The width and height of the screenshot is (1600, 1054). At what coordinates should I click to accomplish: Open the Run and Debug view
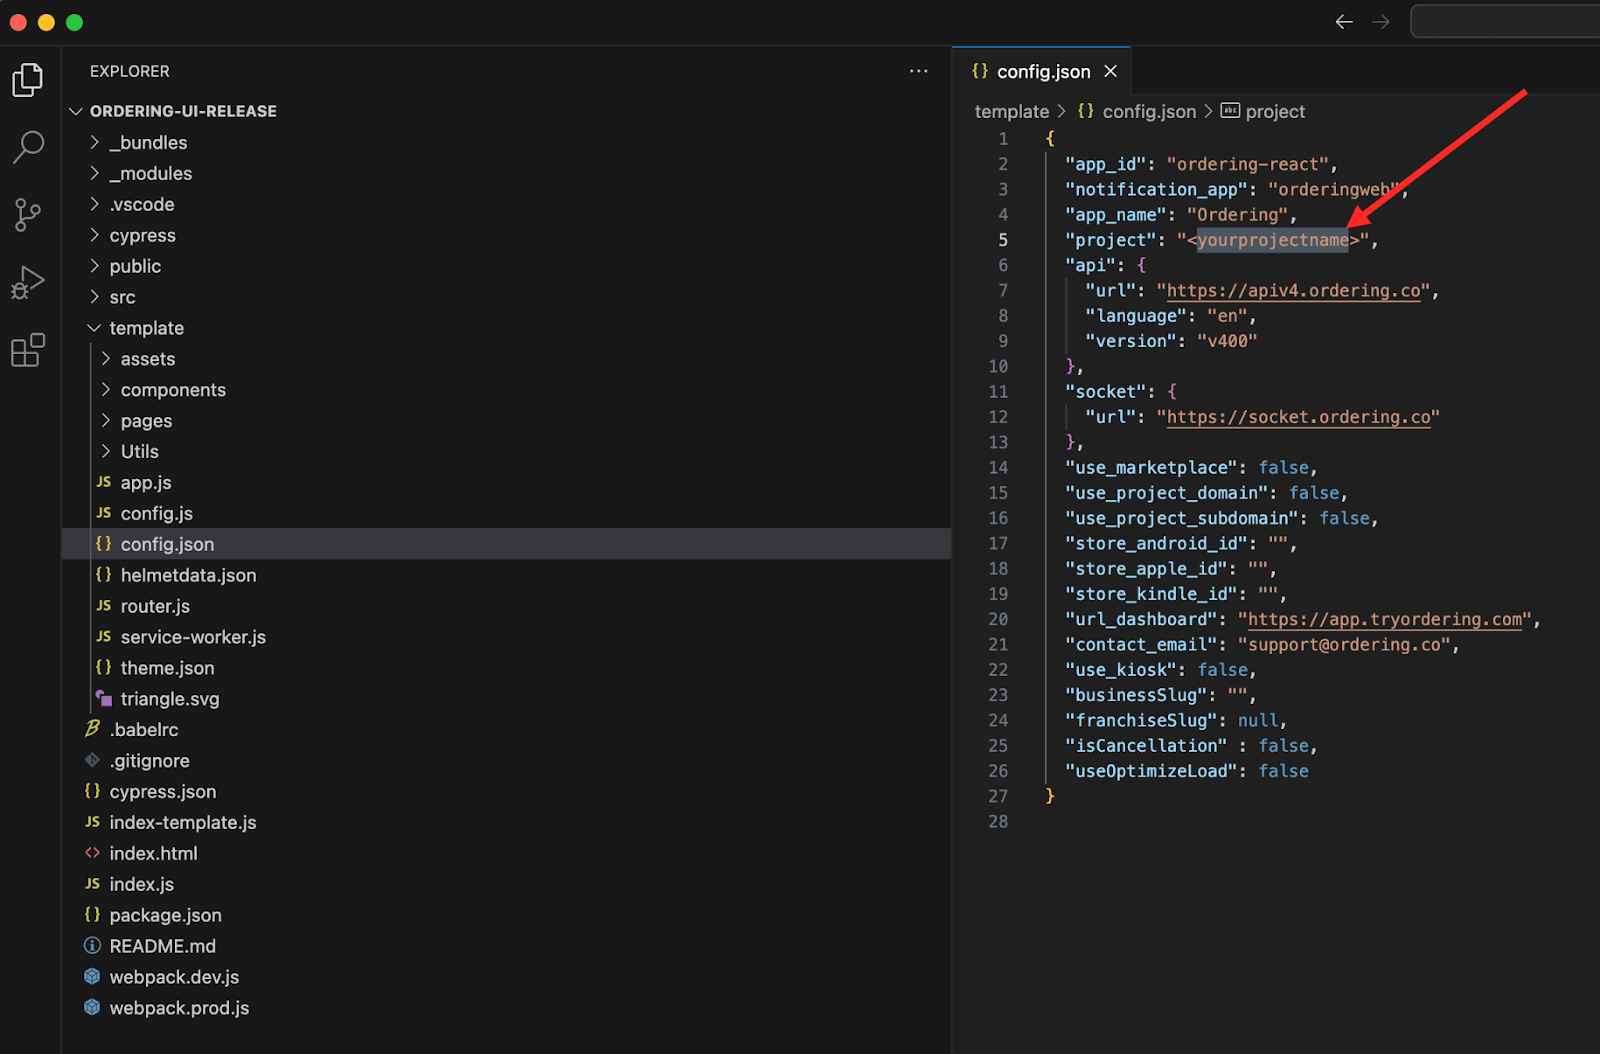coord(28,282)
